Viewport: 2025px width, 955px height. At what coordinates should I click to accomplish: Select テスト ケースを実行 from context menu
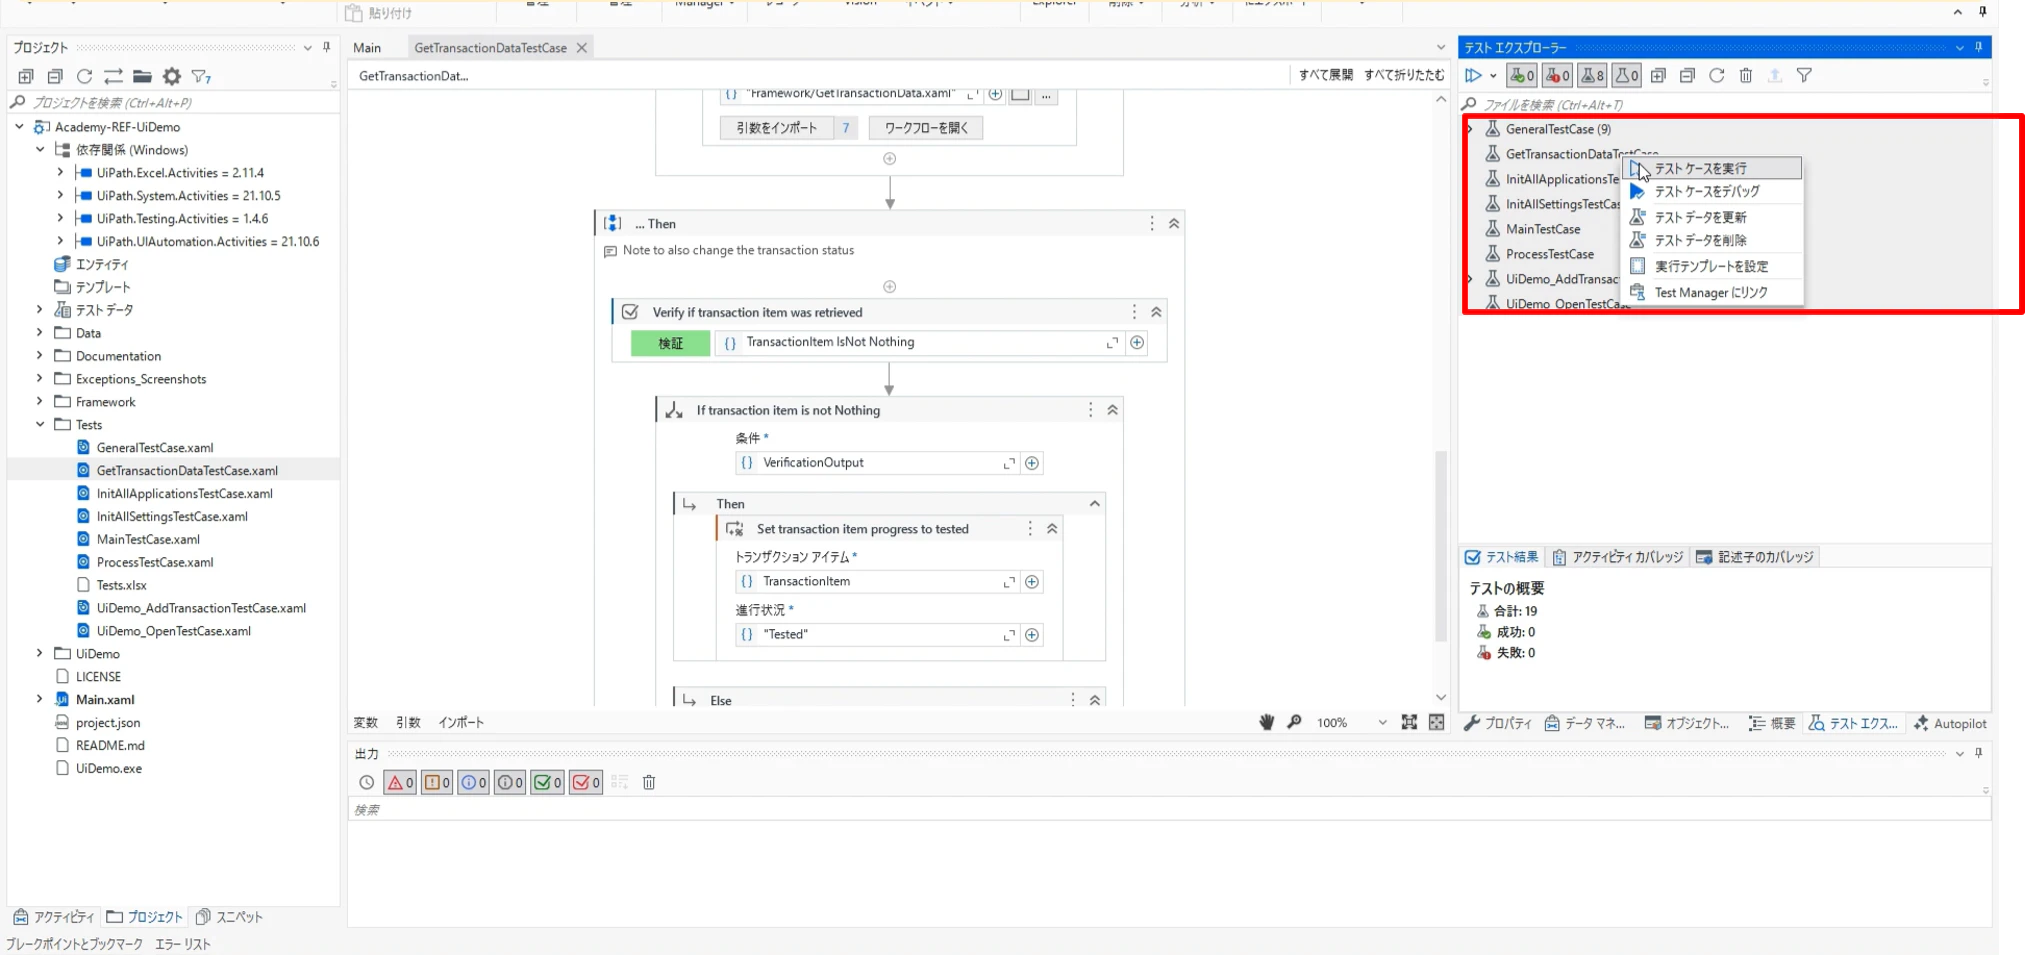coord(1712,168)
